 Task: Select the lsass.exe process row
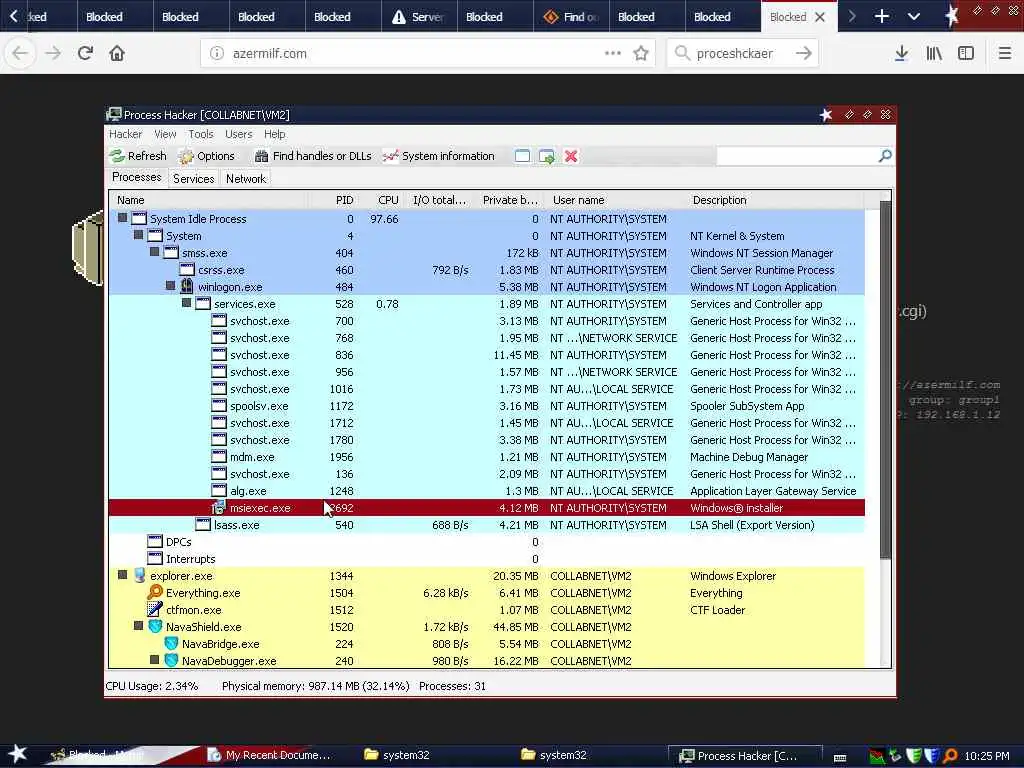click(487, 524)
